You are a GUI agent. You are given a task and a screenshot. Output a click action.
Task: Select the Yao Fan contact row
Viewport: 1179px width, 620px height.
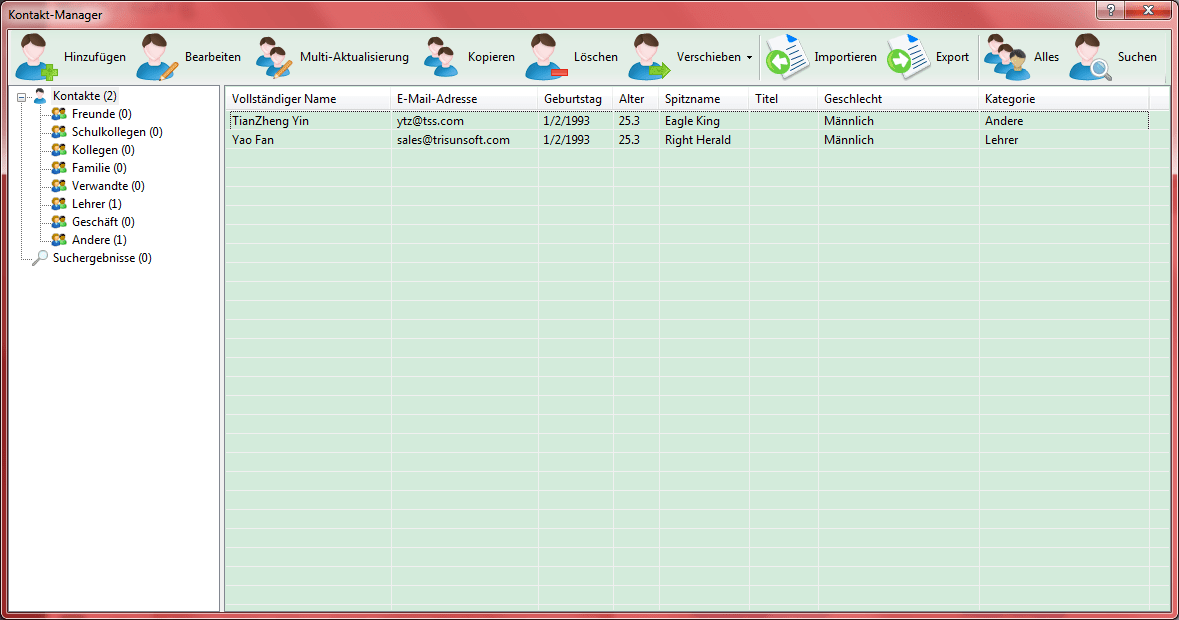click(688, 140)
